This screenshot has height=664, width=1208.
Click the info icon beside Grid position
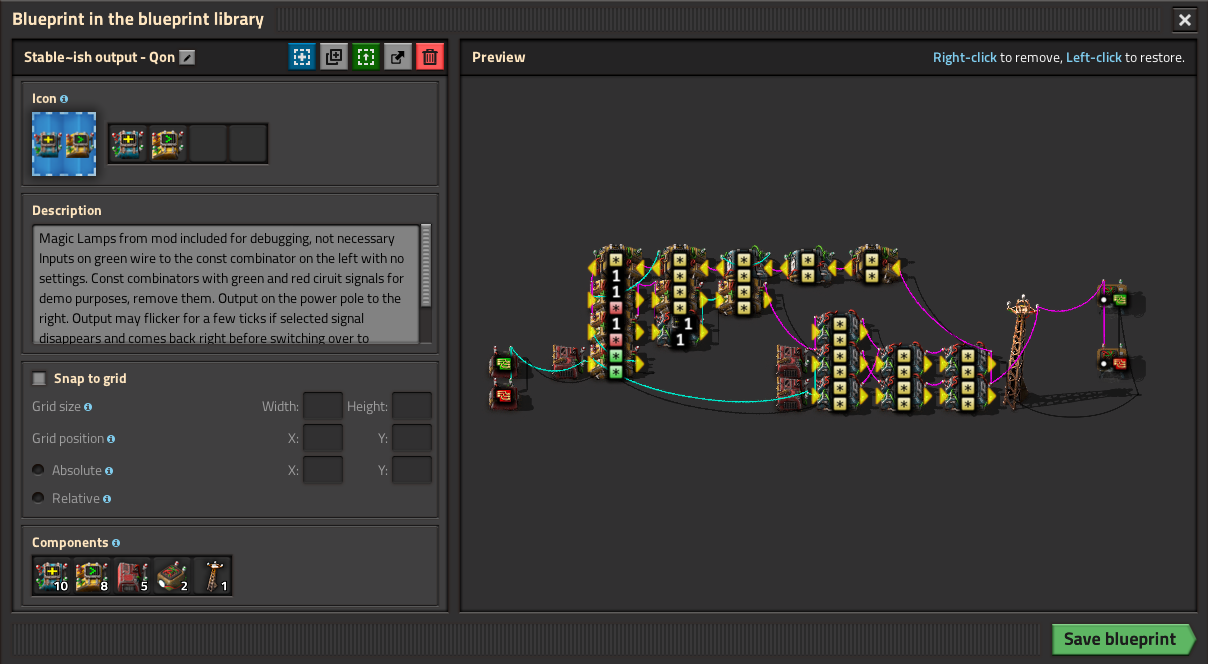pos(111,439)
